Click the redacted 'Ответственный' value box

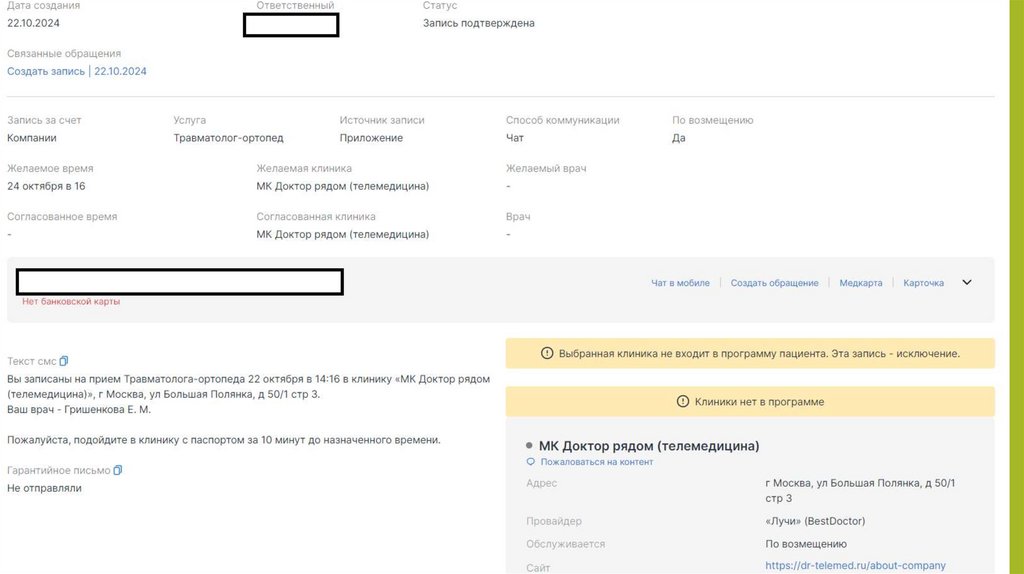[291, 25]
